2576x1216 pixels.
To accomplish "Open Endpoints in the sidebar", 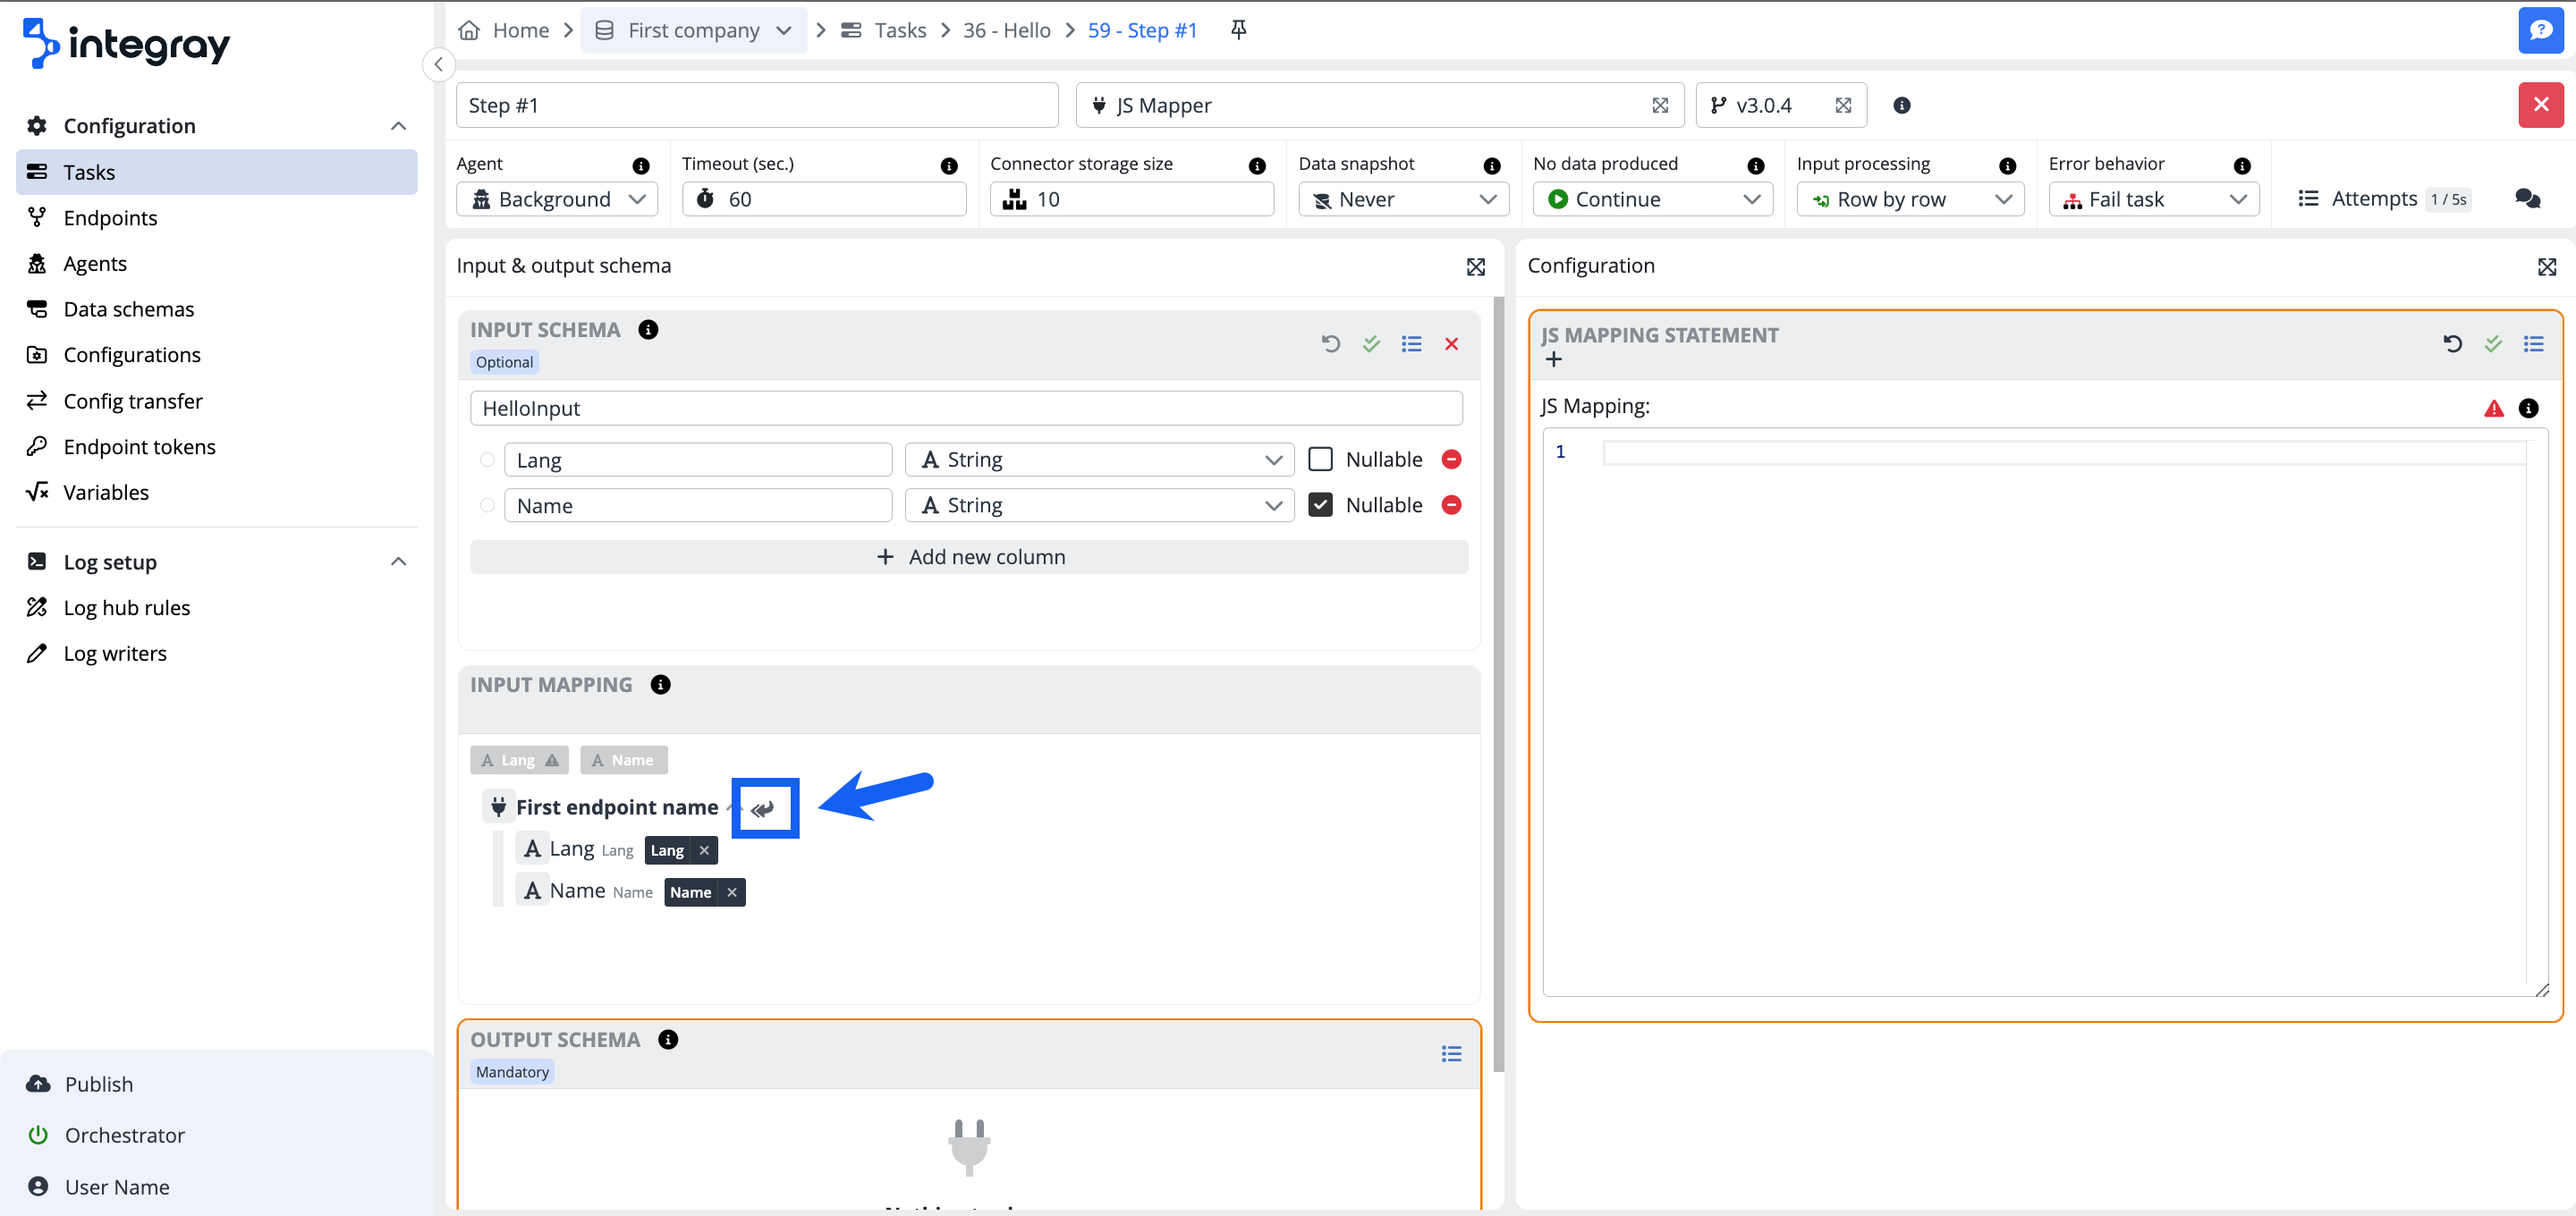I will [x=110, y=218].
